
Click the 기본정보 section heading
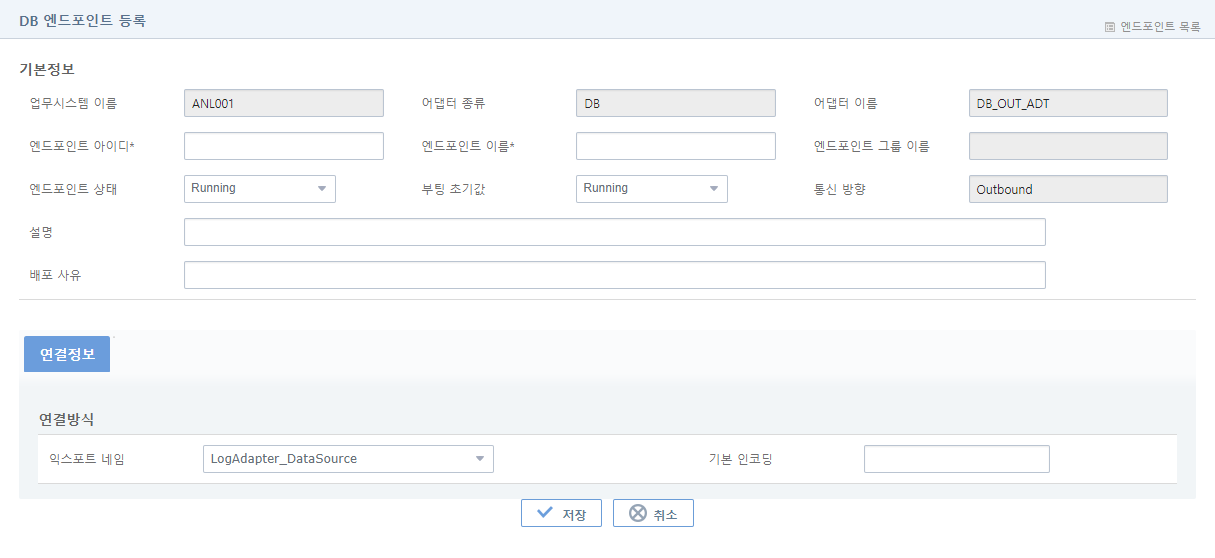coord(47,69)
